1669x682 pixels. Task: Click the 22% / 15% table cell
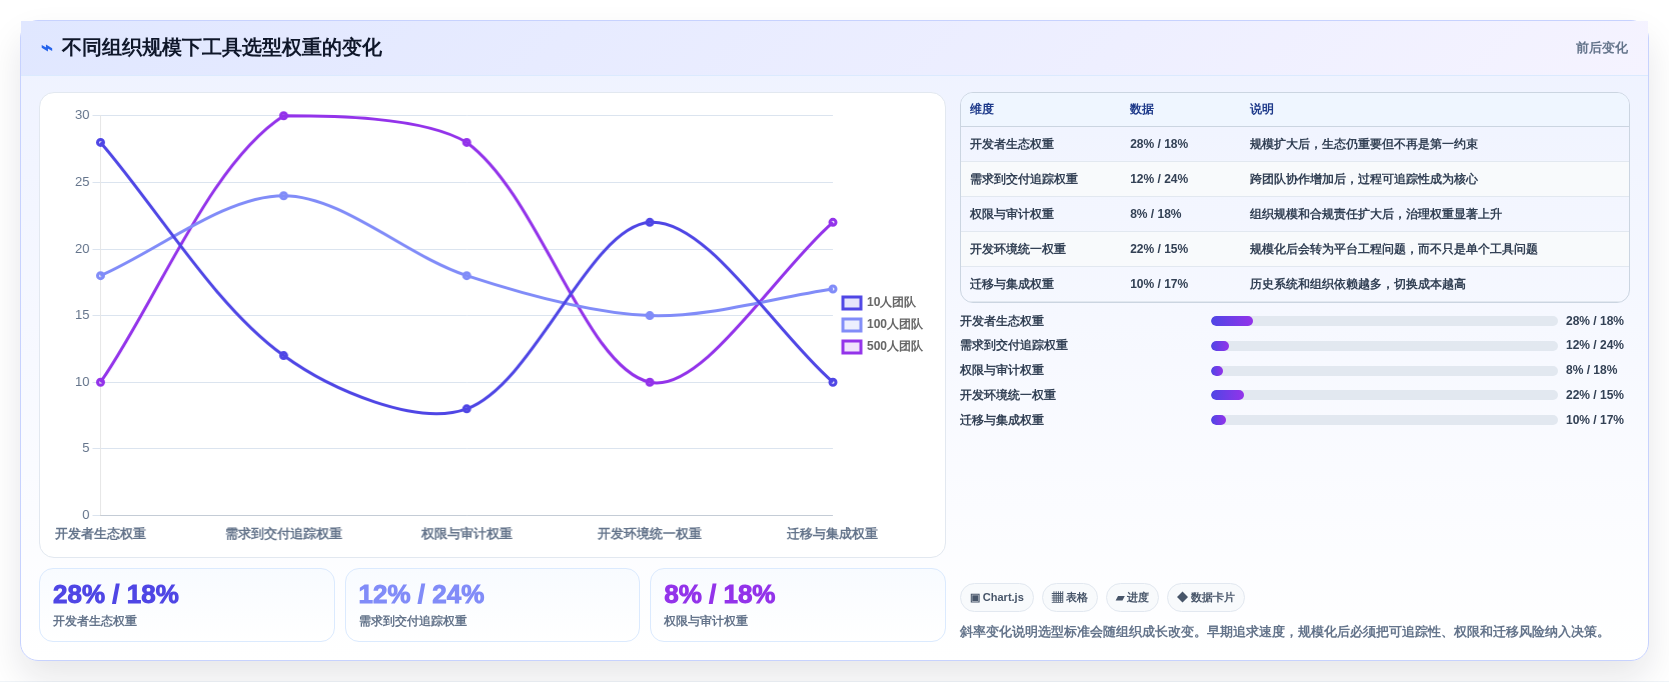click(x=1159, y=249)
